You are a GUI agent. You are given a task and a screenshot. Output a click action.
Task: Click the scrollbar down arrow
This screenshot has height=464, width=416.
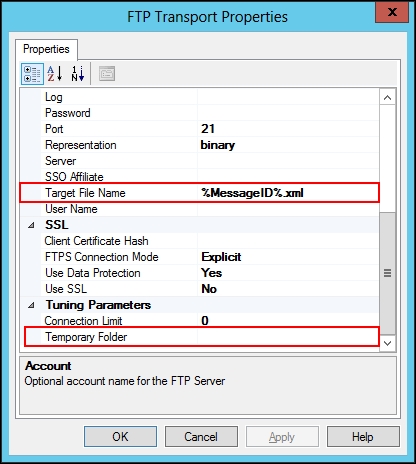click(387, 343)
